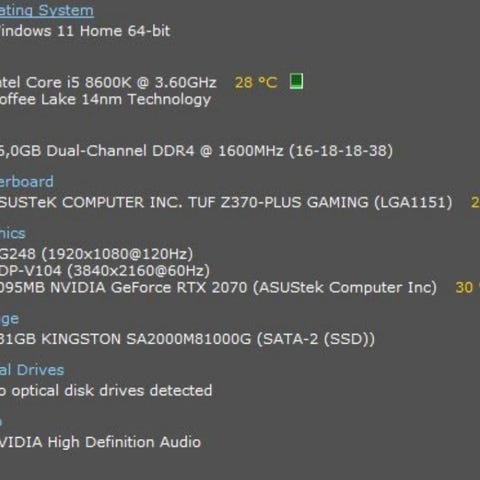This screenshot has width=480, height=480.
Task: Select the Dual-Channel DDR4 1600MHz RAM line
Action: click(x=196, y=151)
